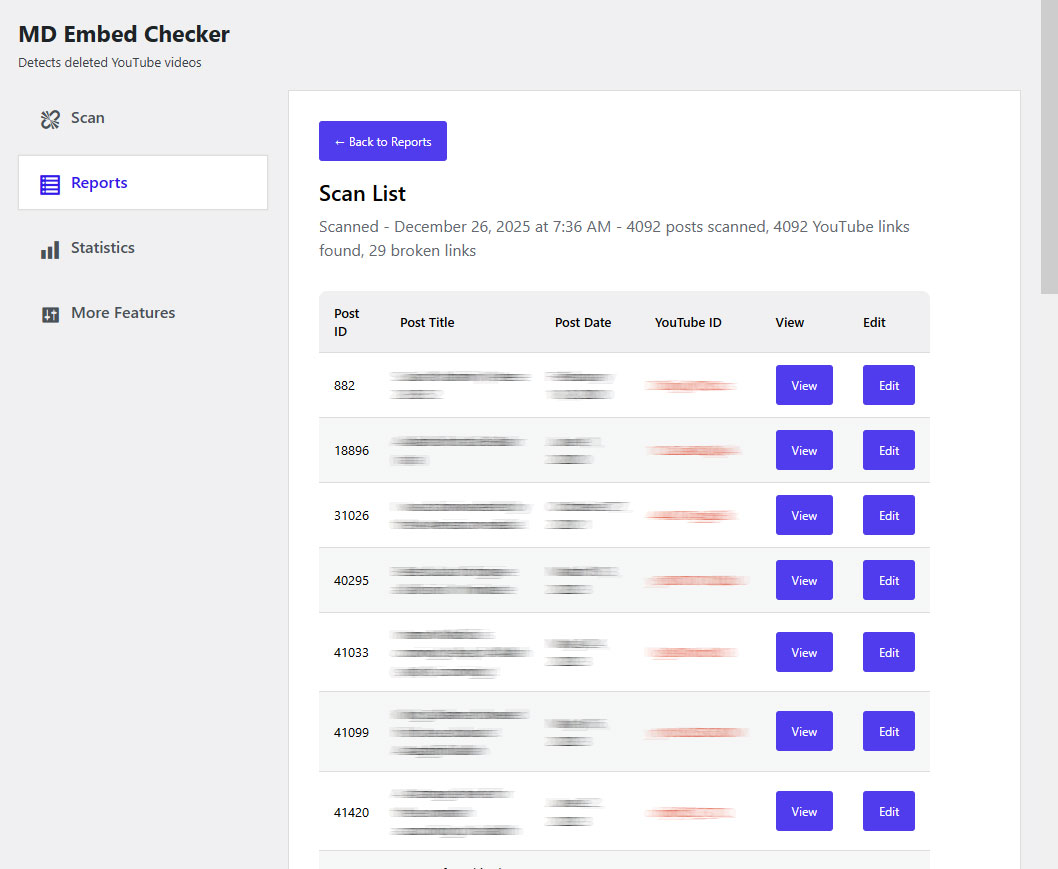Viewport: 1058px width, 869px height.
Task: Click the Detects deleted YouTube videos subtitle
Action: tap(110, 62)
